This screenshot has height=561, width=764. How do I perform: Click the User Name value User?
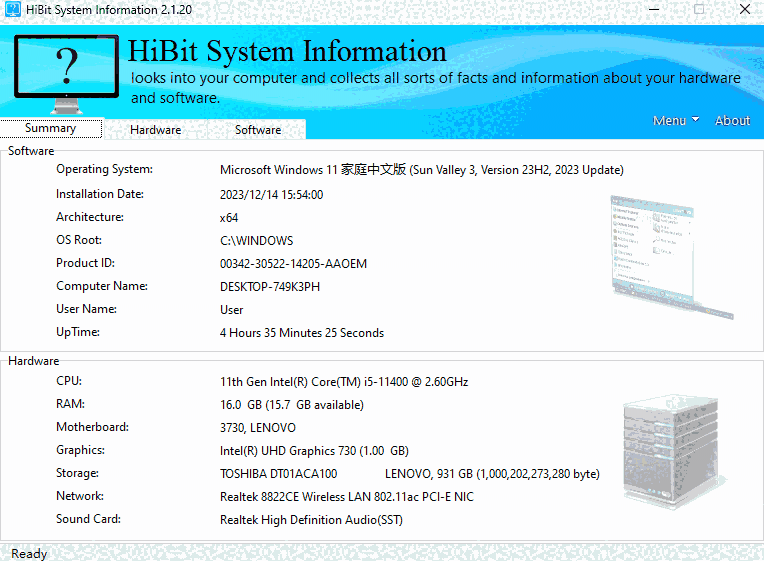tap(231, 310)
